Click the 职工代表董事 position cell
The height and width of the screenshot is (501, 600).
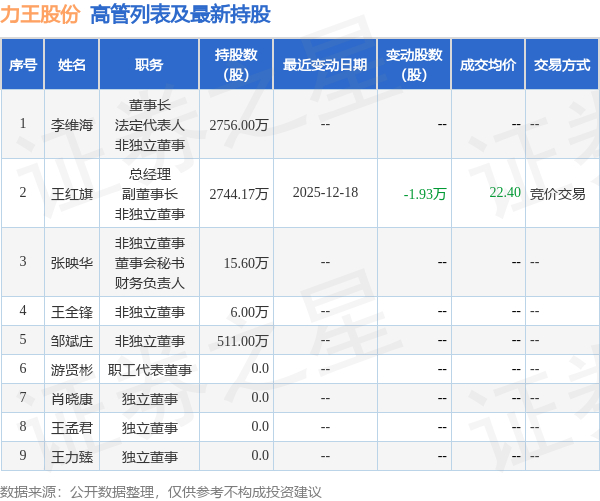click(x=150, y=370)
